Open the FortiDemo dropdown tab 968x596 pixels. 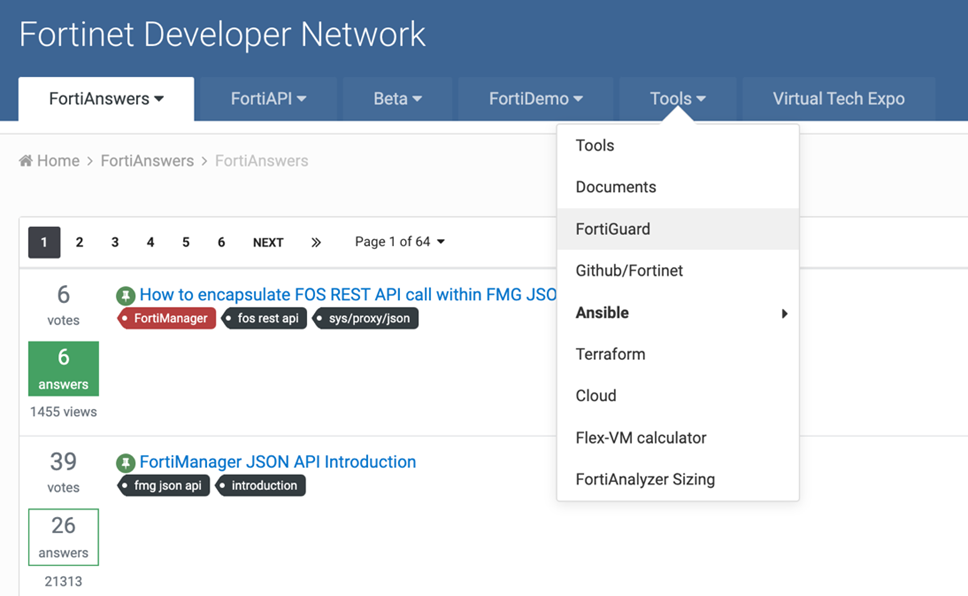click(x=535, y=99)
